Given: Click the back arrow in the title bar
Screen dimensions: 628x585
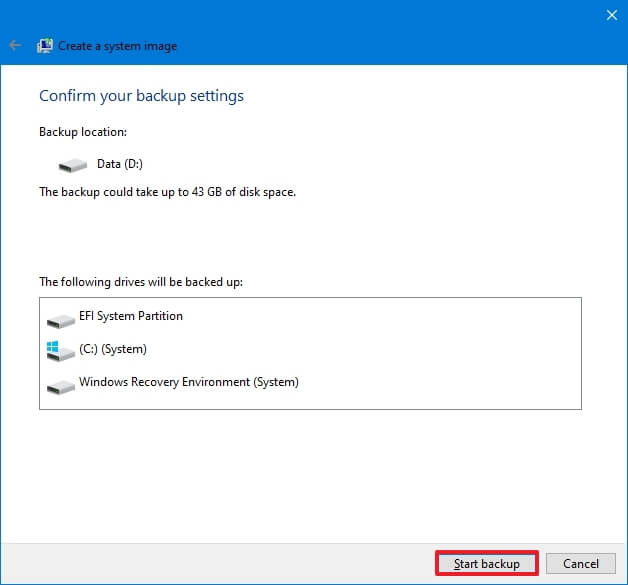Looking at the screenshot, I should pos(15,46).
